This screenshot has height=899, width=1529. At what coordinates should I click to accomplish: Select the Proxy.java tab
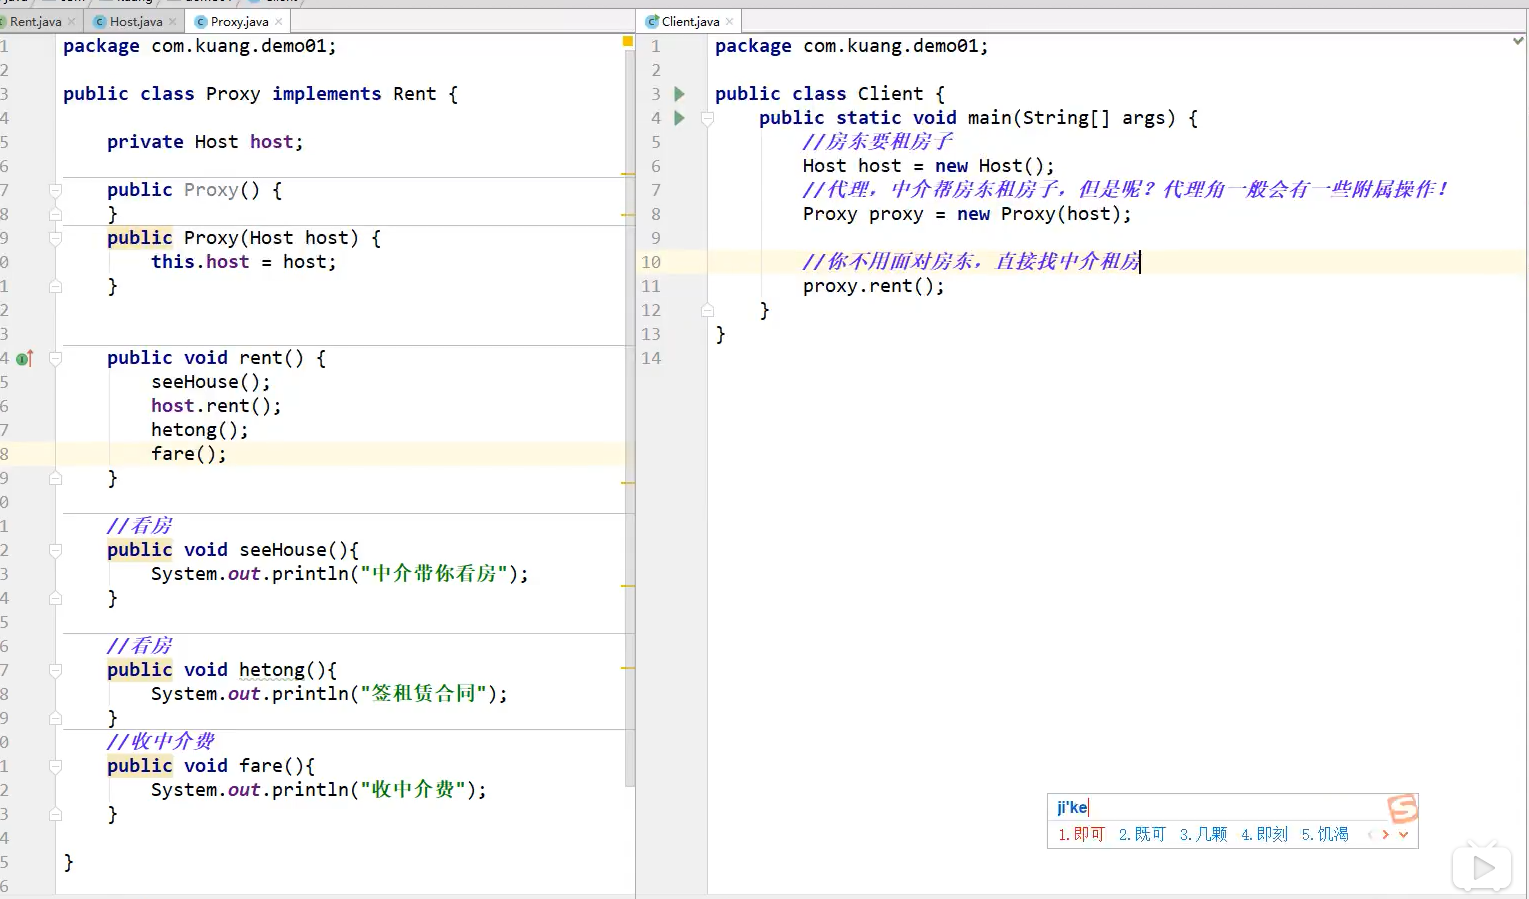[238, 21]
